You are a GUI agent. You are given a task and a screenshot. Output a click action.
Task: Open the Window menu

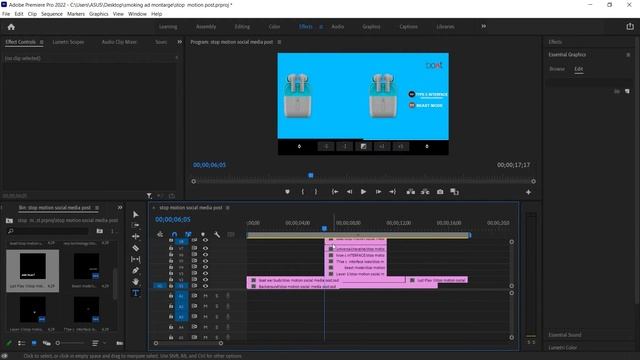click(x=137, y=14)
